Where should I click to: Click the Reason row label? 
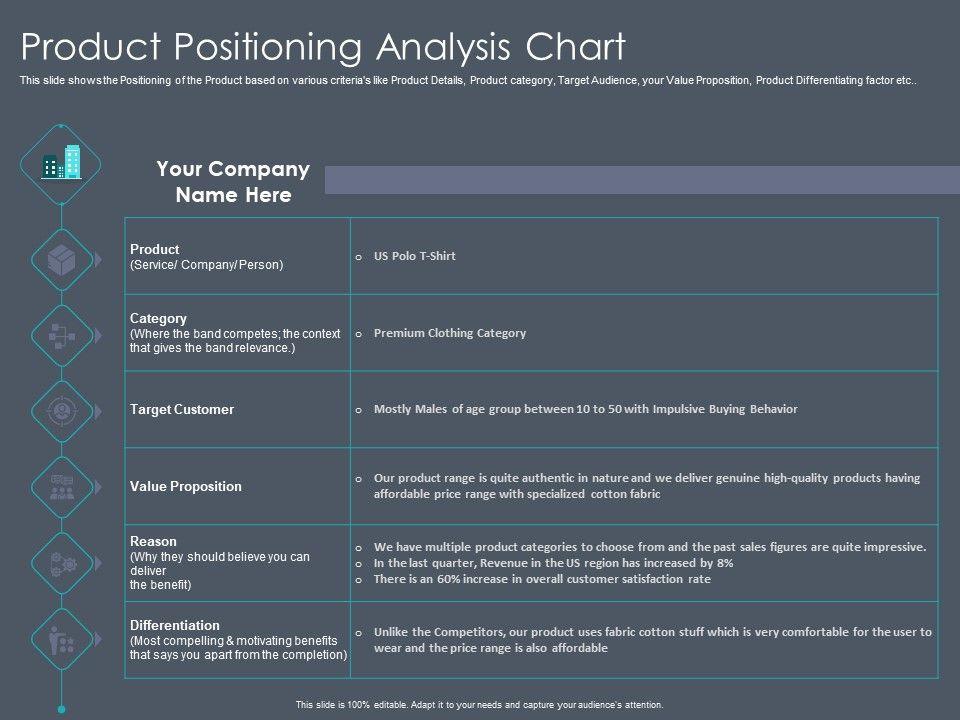click(x=153, y=541)
